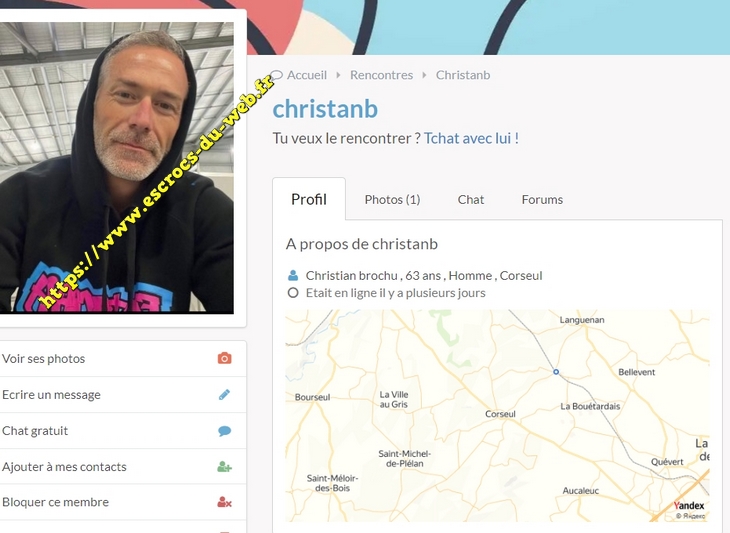Open the Forums tab
The width and height of the screenshot is (730, 533).
coord(542,200)
